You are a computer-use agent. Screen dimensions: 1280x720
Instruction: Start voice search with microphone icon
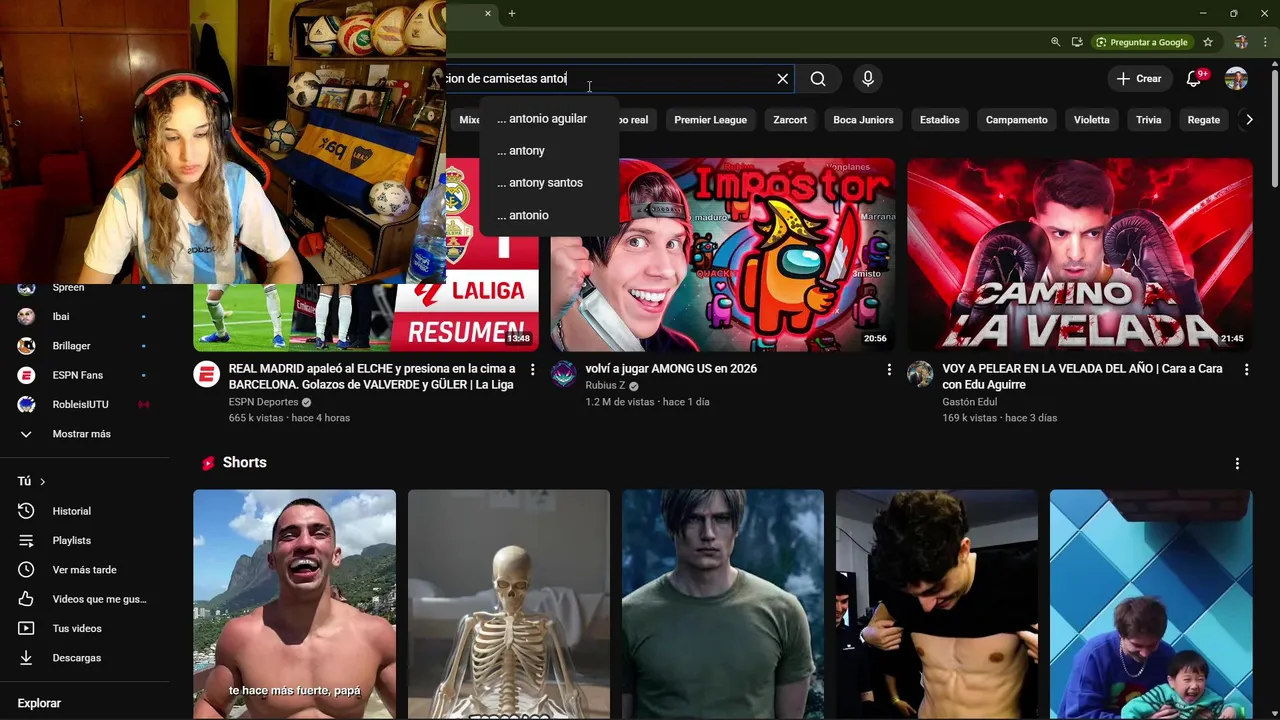pyautogui.click(x=868, y=79)
